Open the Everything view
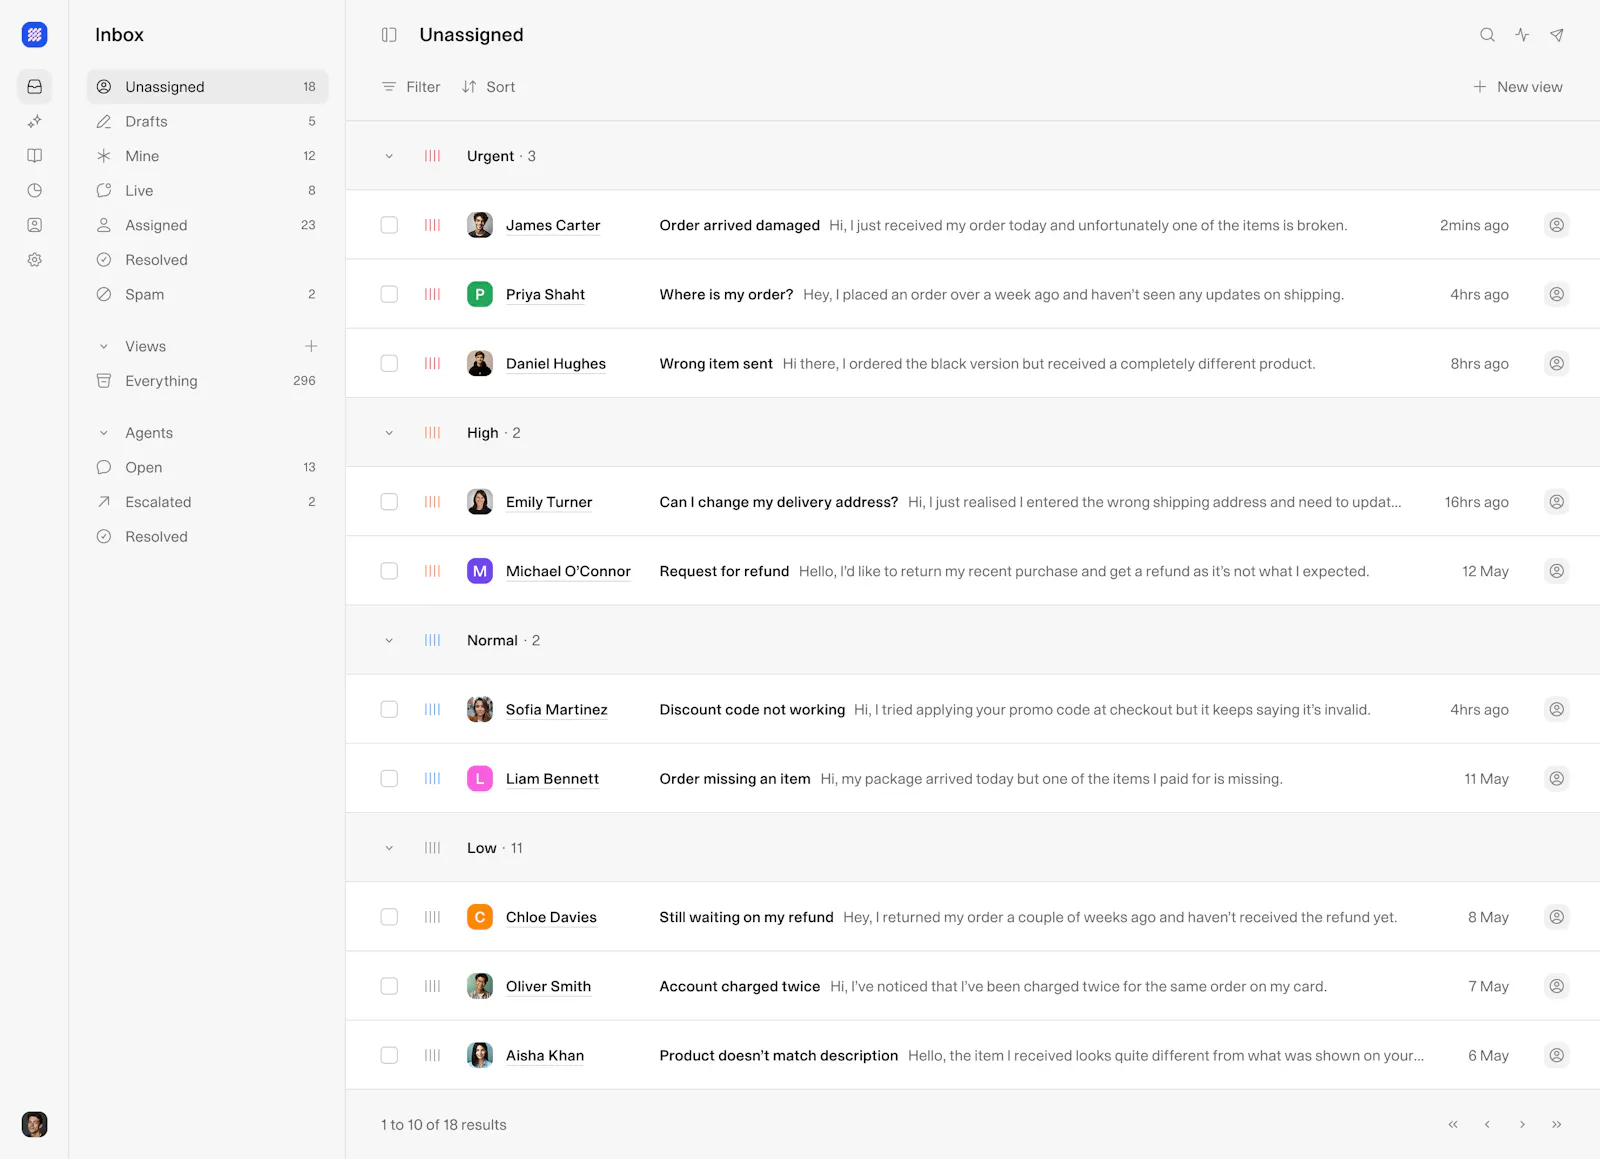Screen dimensions: 1600x1159 tap(208, 381)
